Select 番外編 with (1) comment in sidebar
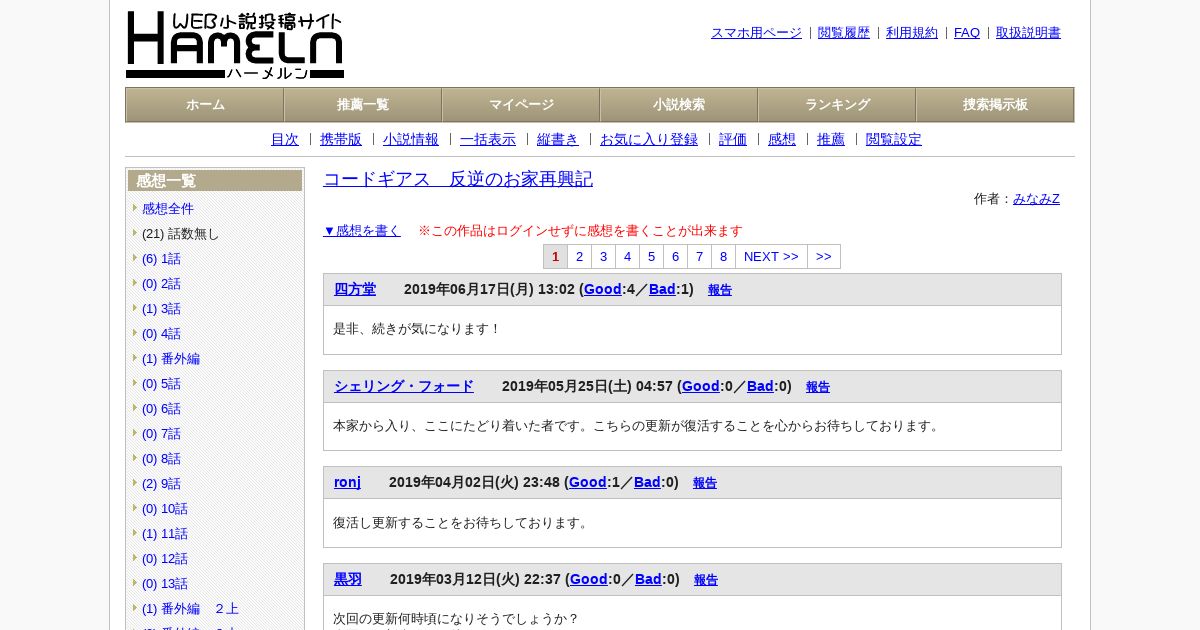 tap(171, 358)
